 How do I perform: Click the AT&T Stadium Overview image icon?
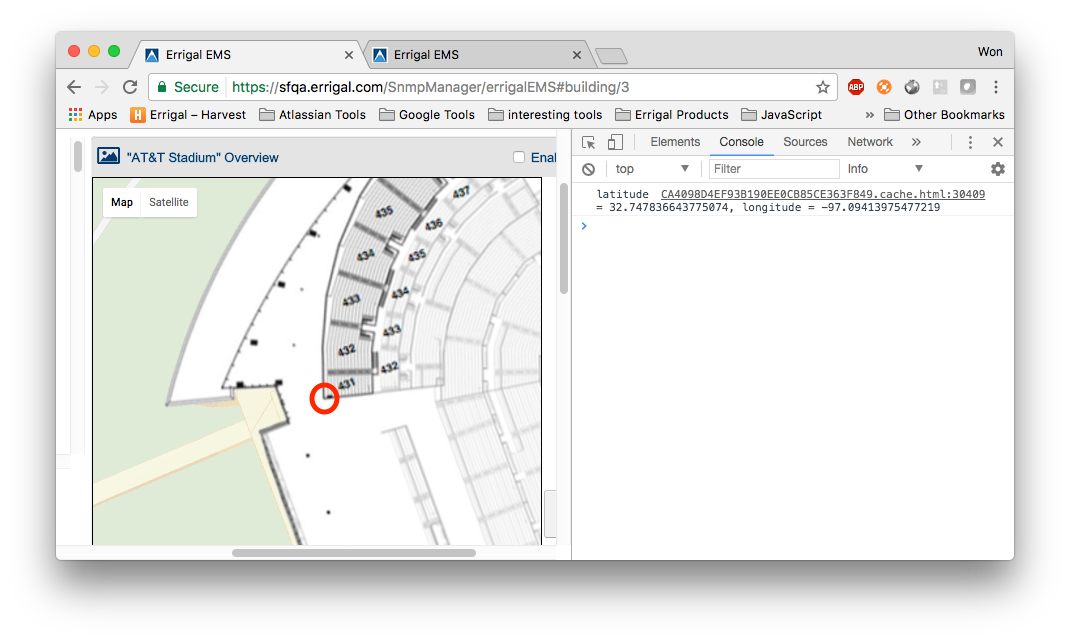[x=108, y=156]
